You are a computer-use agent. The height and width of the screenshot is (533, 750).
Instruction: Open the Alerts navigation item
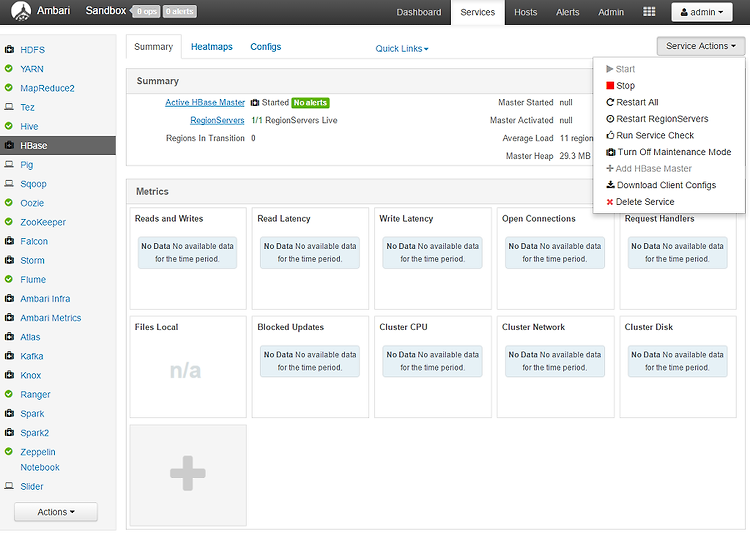click(567, 12)
